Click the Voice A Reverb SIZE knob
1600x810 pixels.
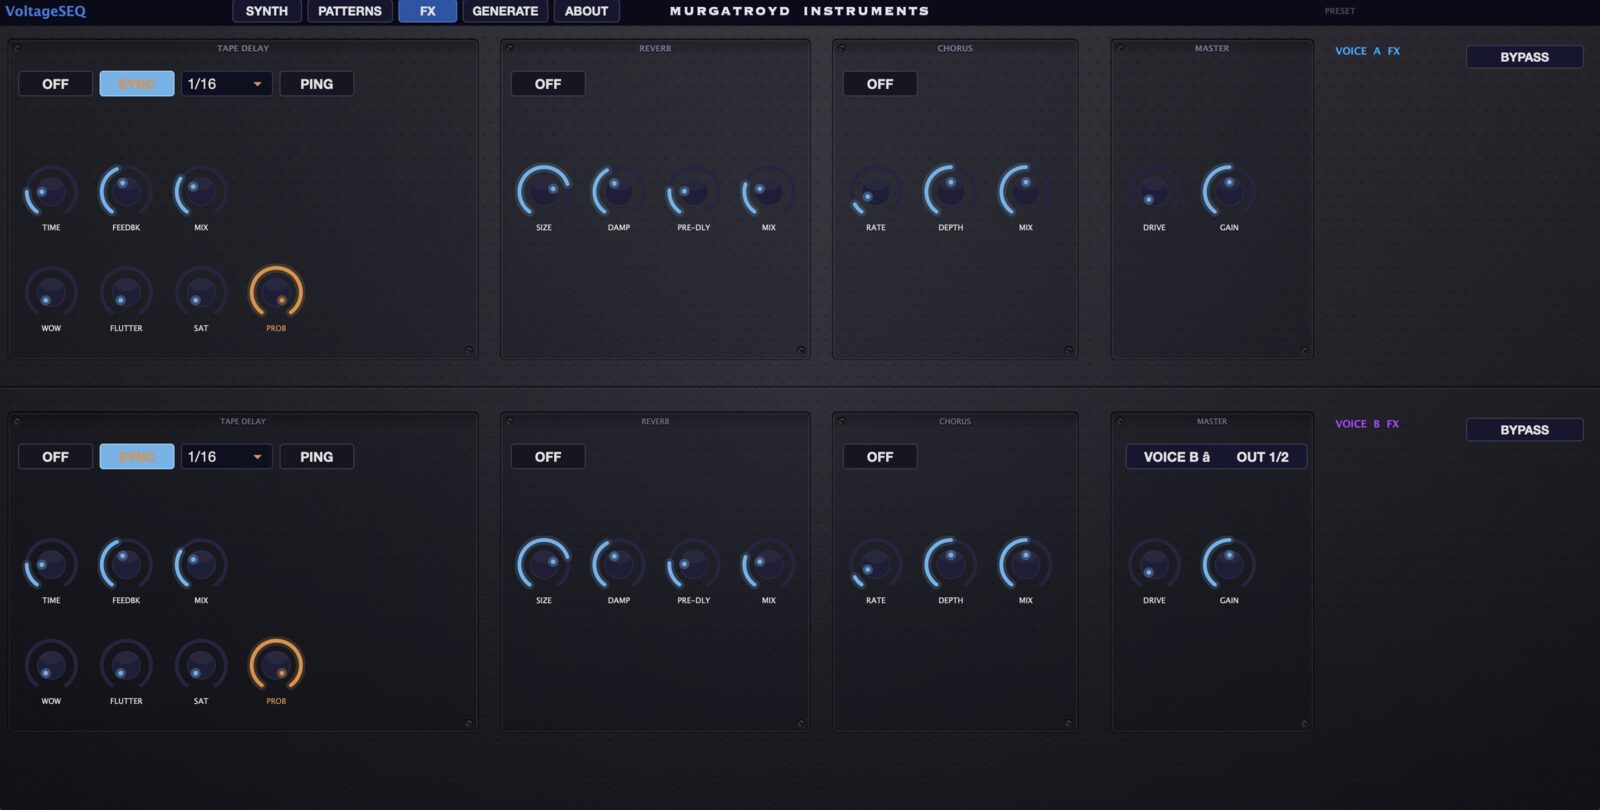coord(543,191)
